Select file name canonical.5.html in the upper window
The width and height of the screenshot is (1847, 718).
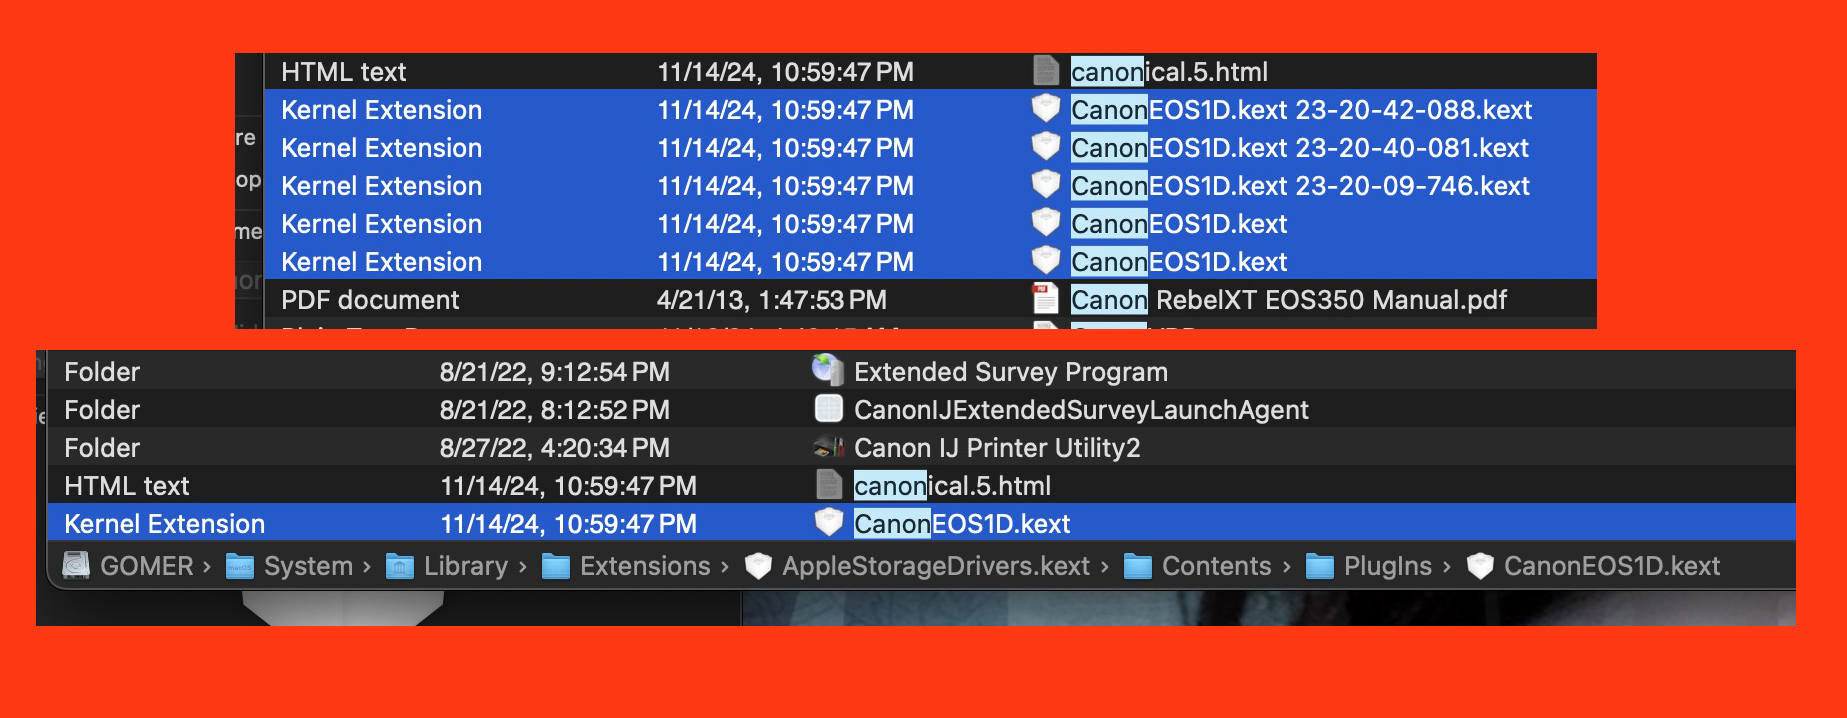[1169, 72]
